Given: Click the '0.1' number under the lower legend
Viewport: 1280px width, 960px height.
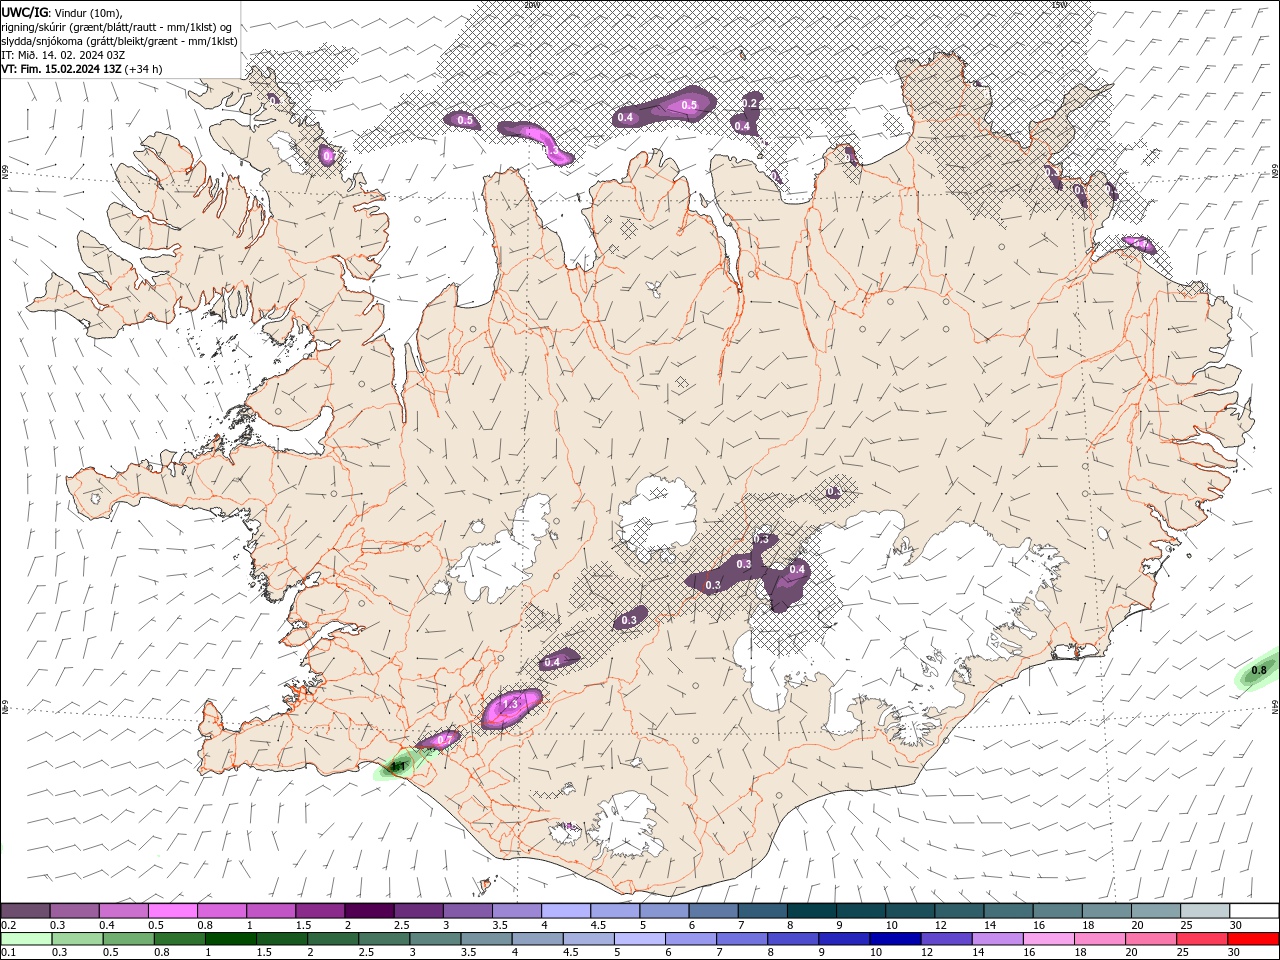Looking at the screenshot, I should point(7,953).
